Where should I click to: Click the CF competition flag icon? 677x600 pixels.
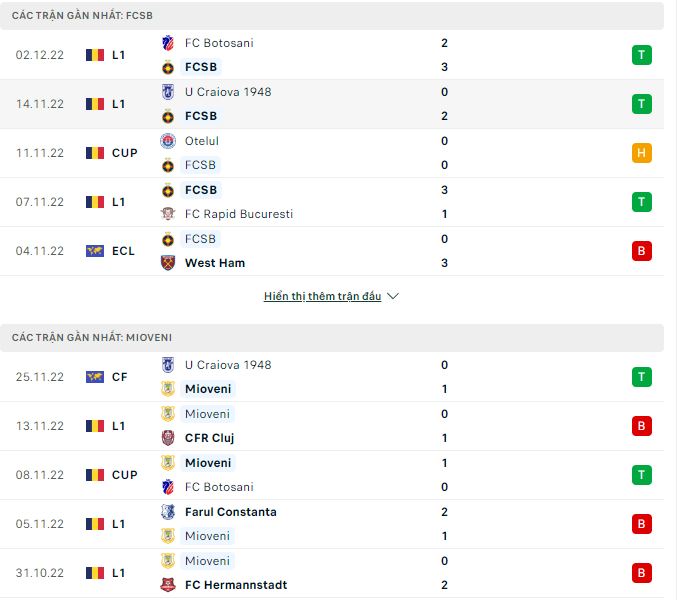click(95, 377)
